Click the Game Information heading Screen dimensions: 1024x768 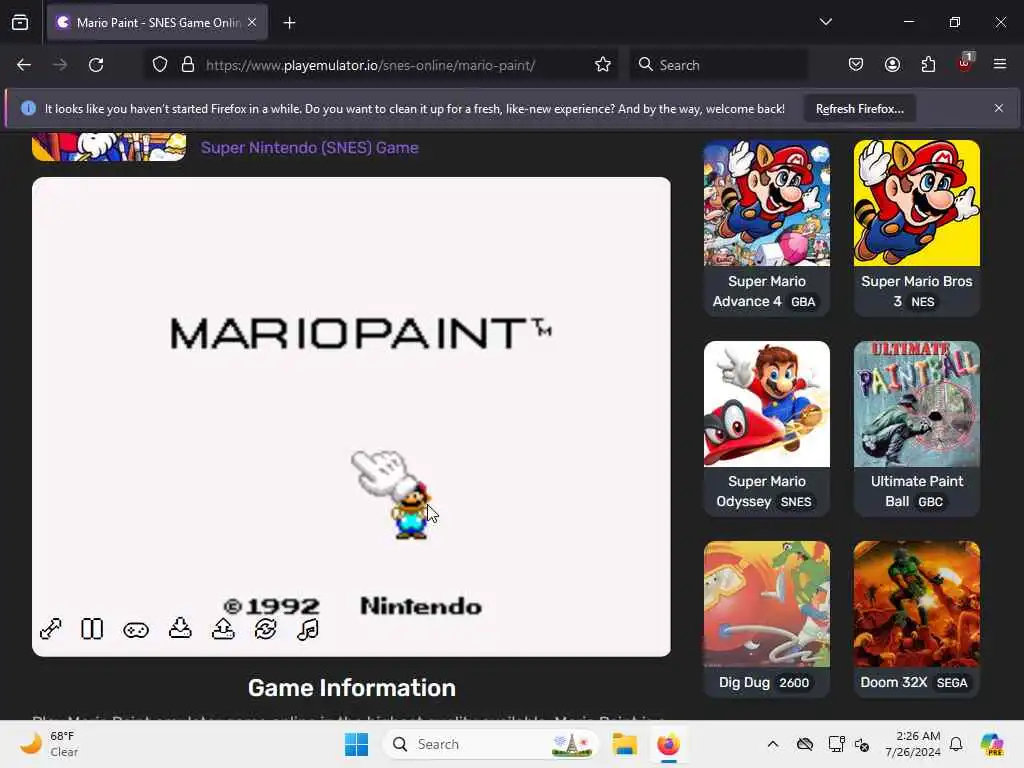pyautogui.click(x=351, y=688)
